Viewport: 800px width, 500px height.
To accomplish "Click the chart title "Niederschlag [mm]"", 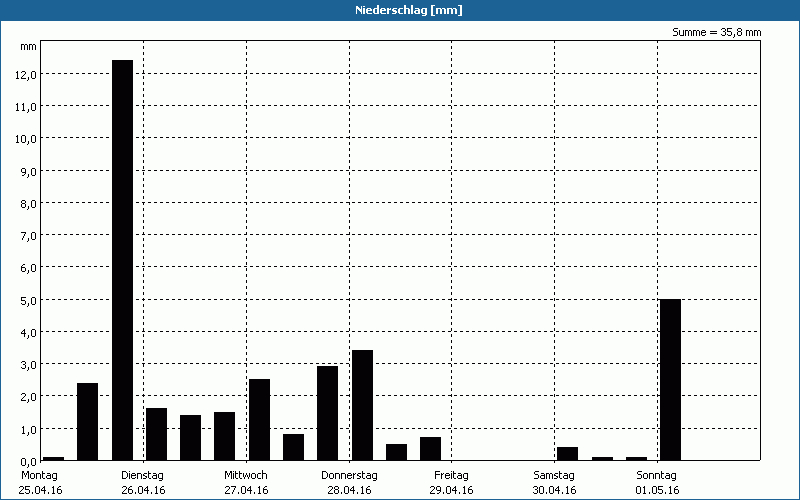I will (x=409, y=10).
